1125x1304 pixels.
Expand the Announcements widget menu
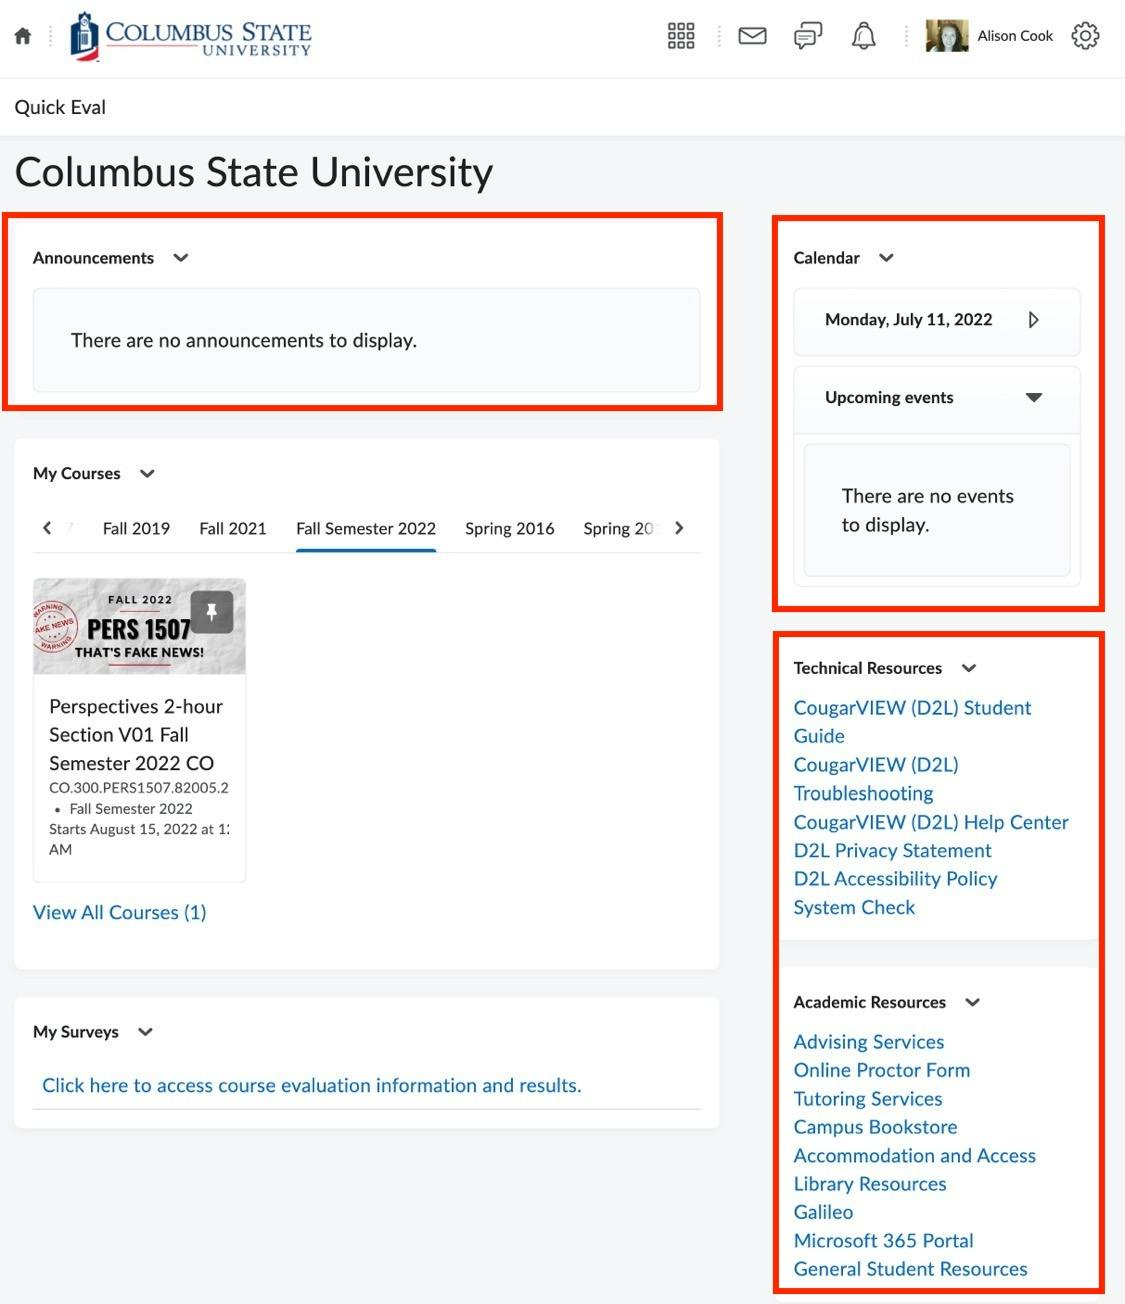pos(181,258)
